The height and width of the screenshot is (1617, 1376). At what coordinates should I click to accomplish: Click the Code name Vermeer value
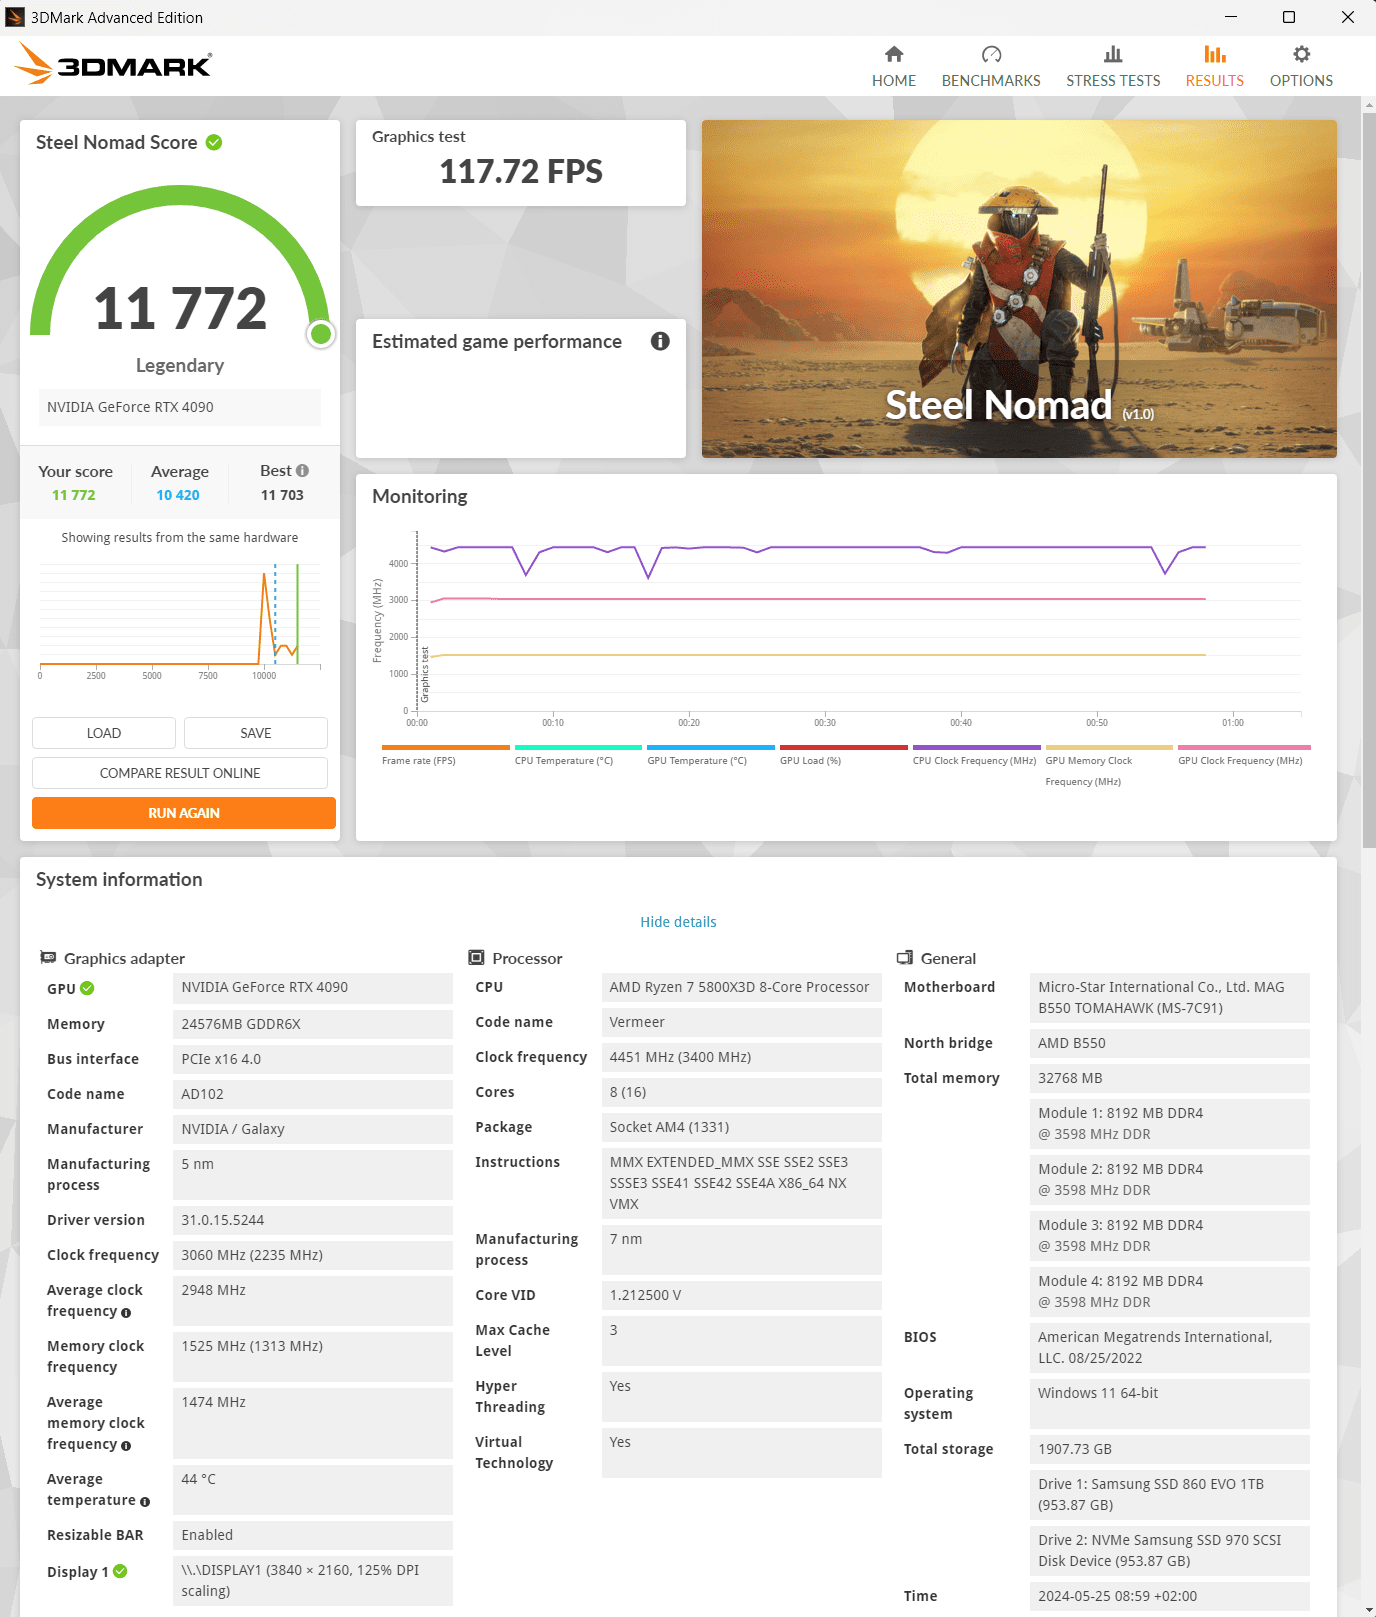click(742, 1022)
